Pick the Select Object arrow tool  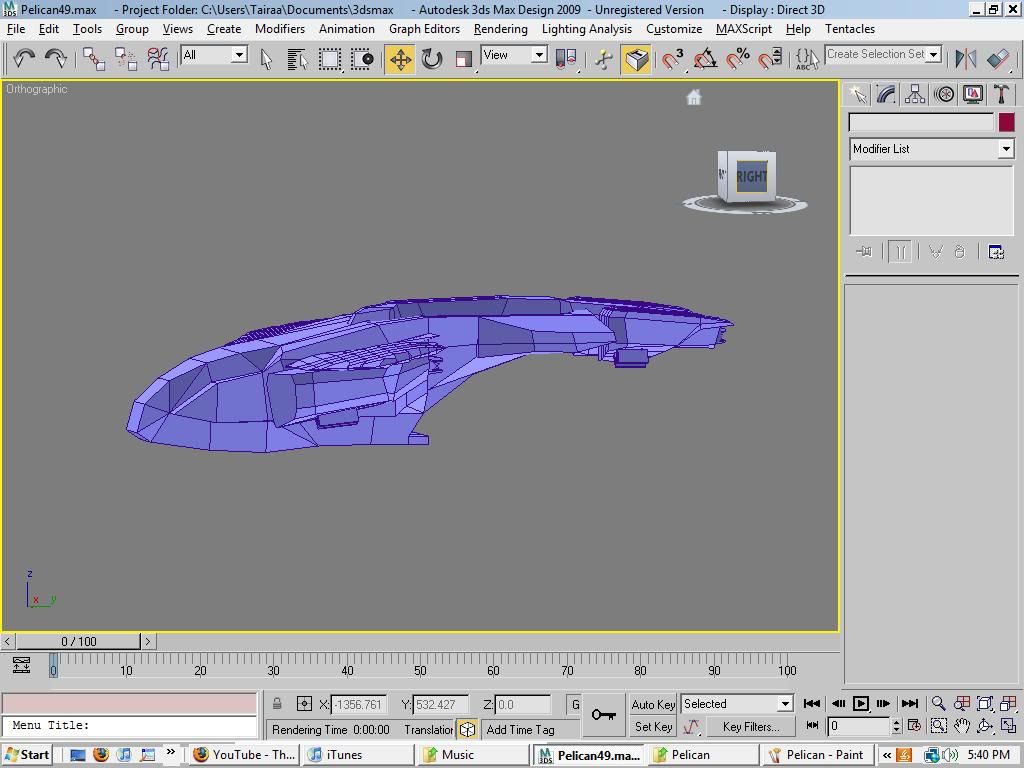[266, 59]
